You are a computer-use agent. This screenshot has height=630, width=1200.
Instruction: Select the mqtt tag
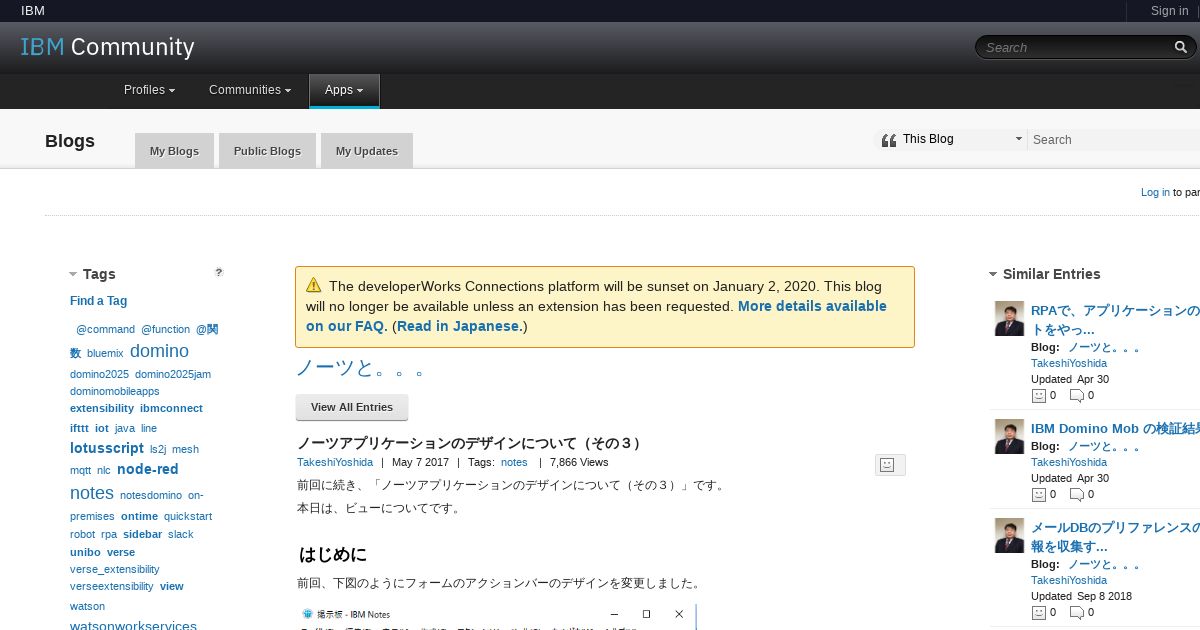pyautogui.click(x=80, y=470)
